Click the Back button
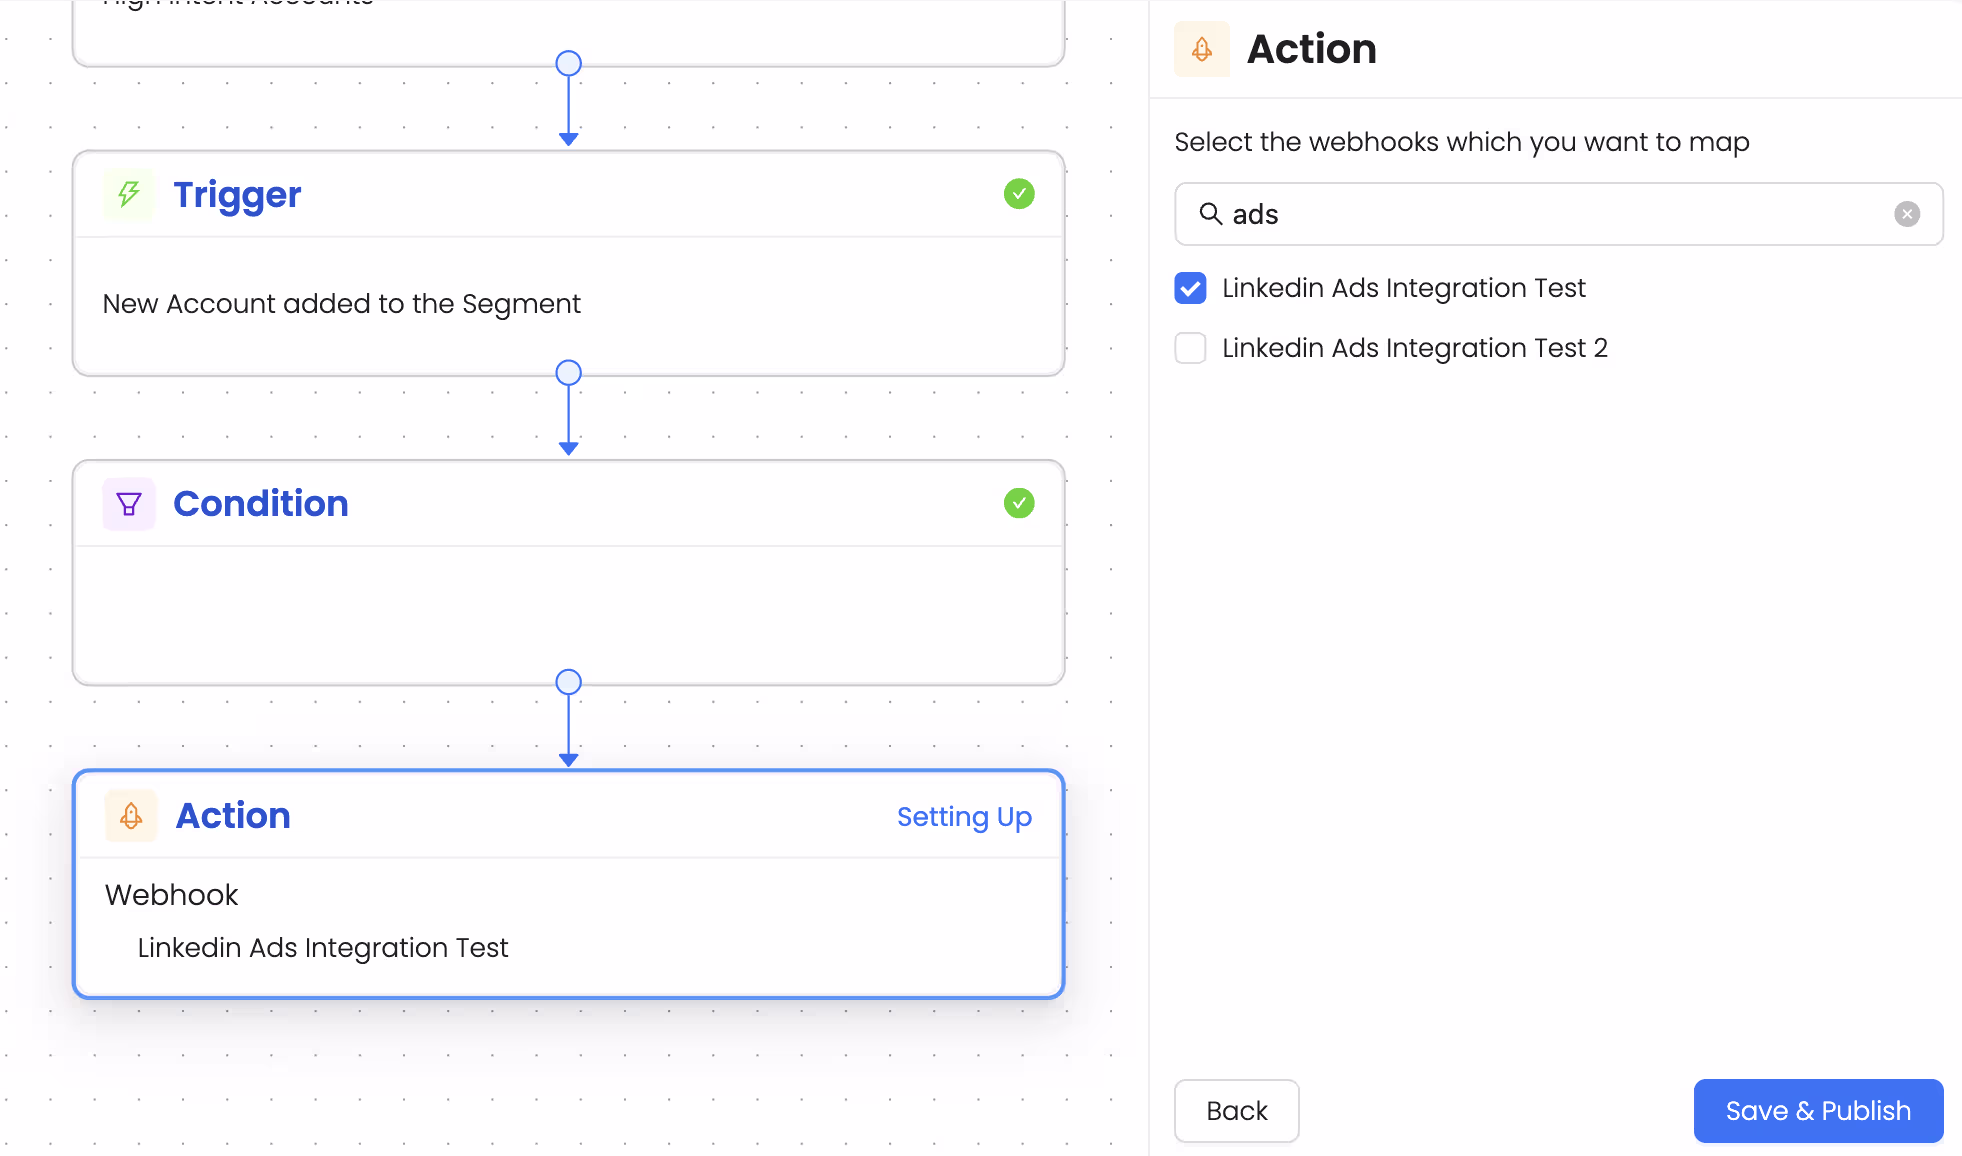Image resolution: width=1962 pixels, height=1156 pixels. click(1236, 1111)
